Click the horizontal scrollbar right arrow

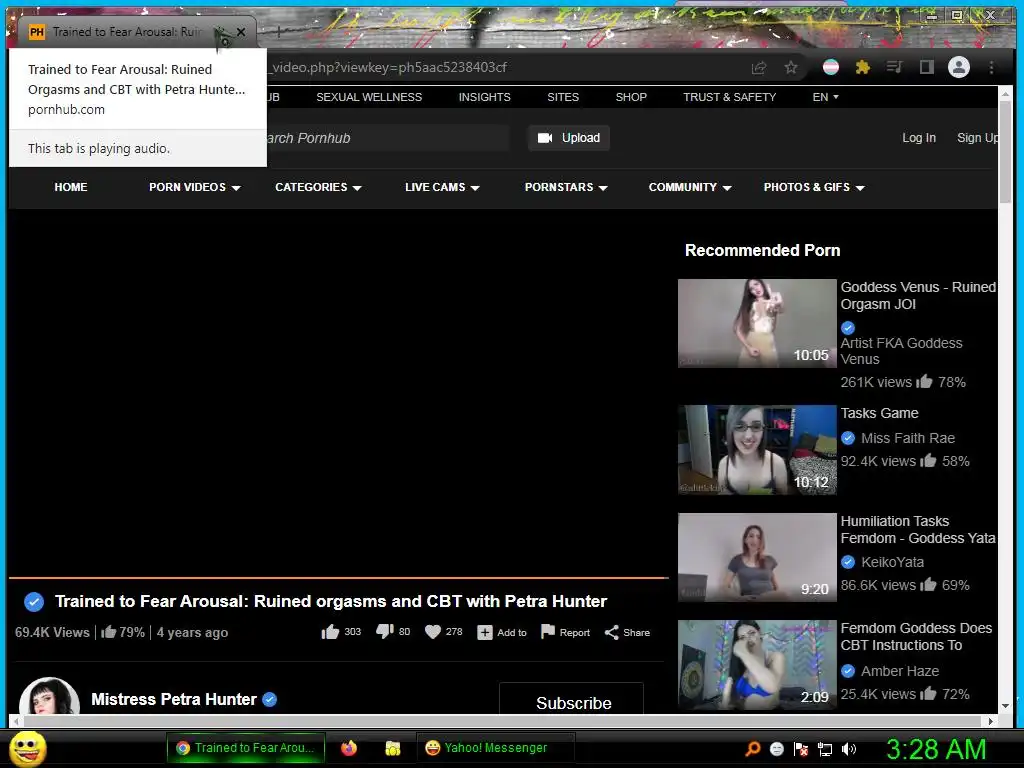tap(991, 721)
